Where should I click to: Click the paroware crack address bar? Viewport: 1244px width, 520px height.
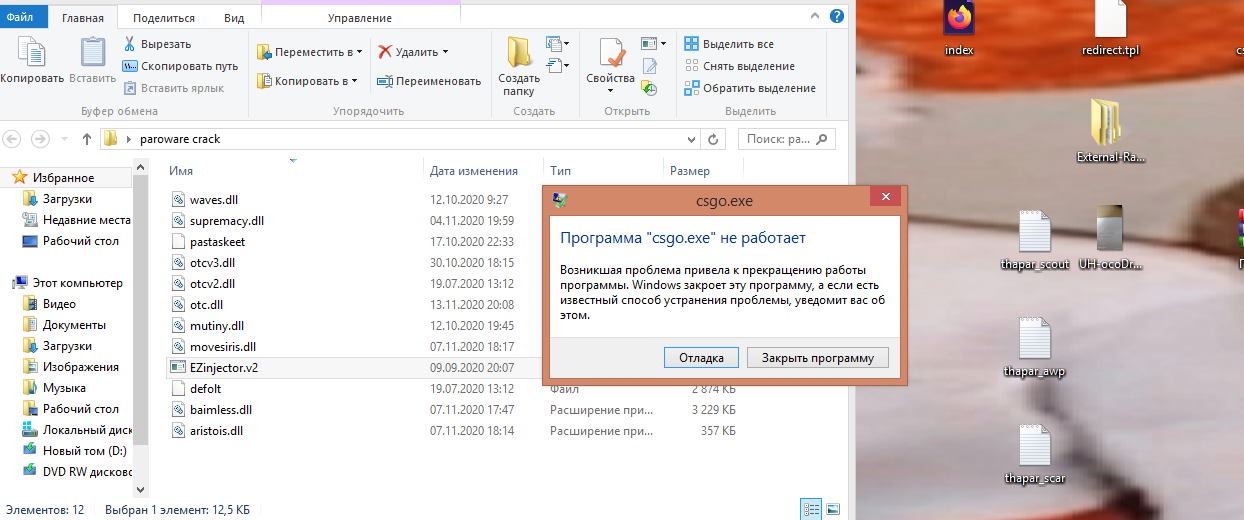pos(390,139)
